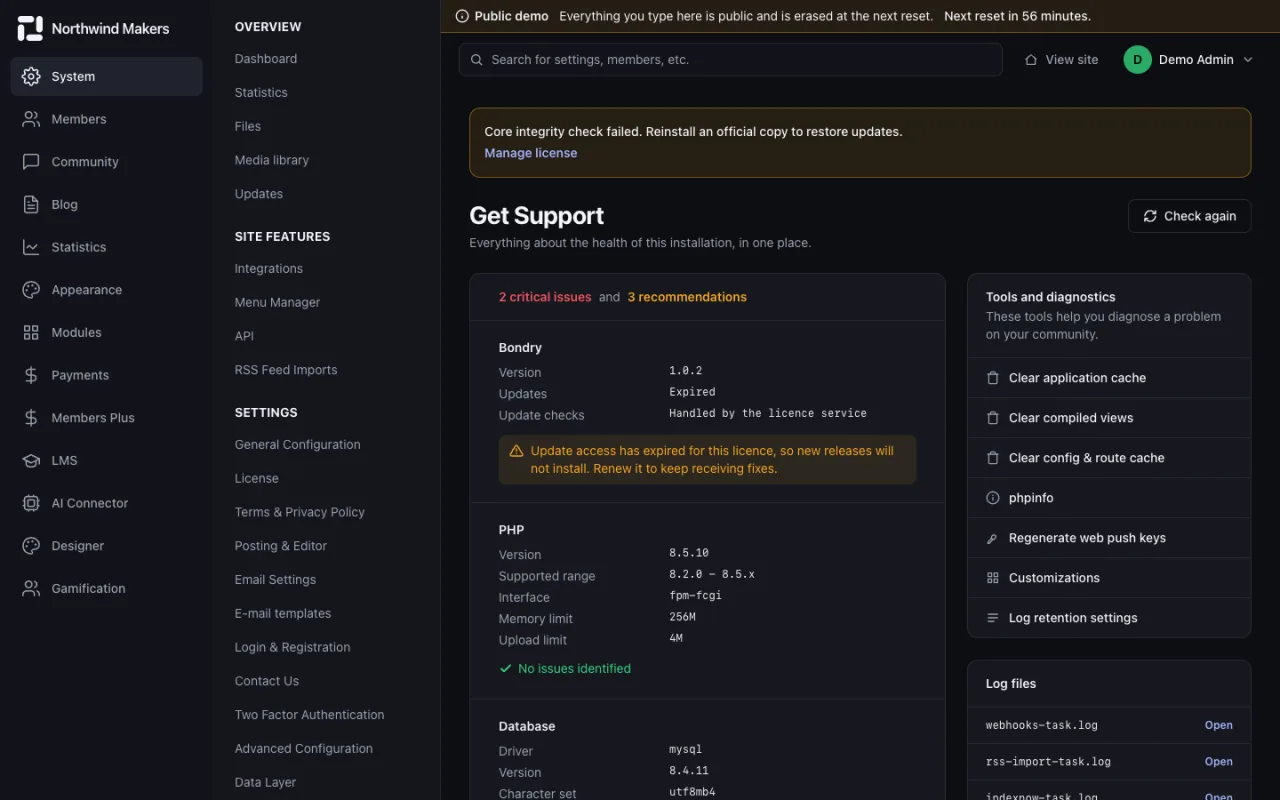Click the Payments dollar icon
The width and height of the screenshot is (1280, 800).
tap(31, 375)
